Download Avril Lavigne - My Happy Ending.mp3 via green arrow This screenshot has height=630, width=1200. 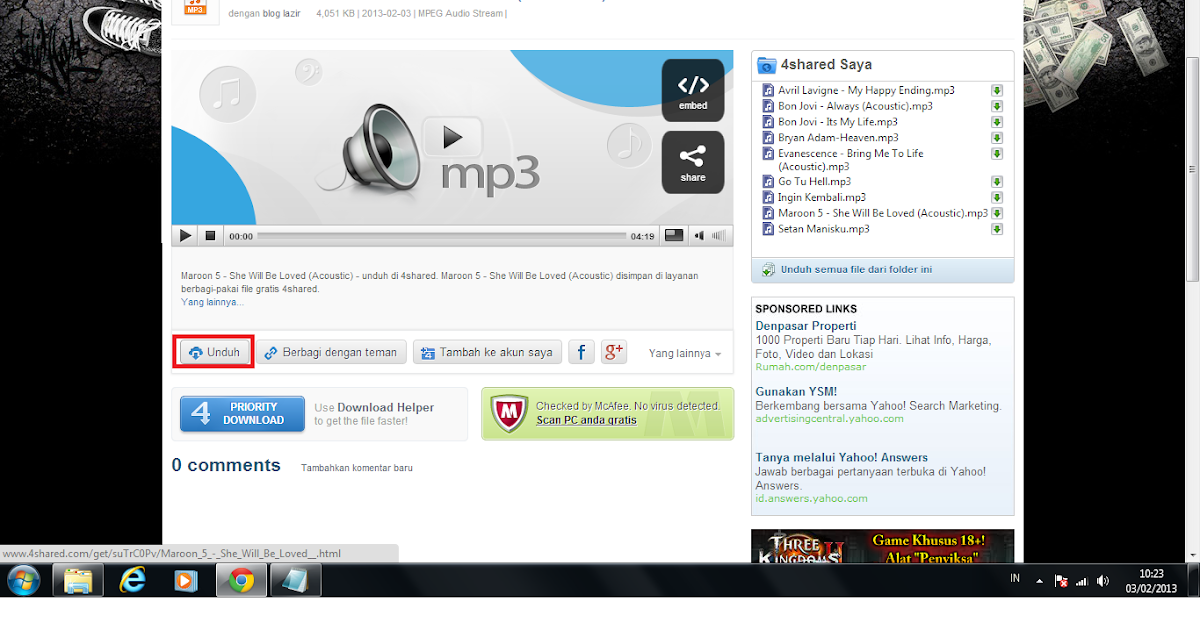tap(997, 90)
